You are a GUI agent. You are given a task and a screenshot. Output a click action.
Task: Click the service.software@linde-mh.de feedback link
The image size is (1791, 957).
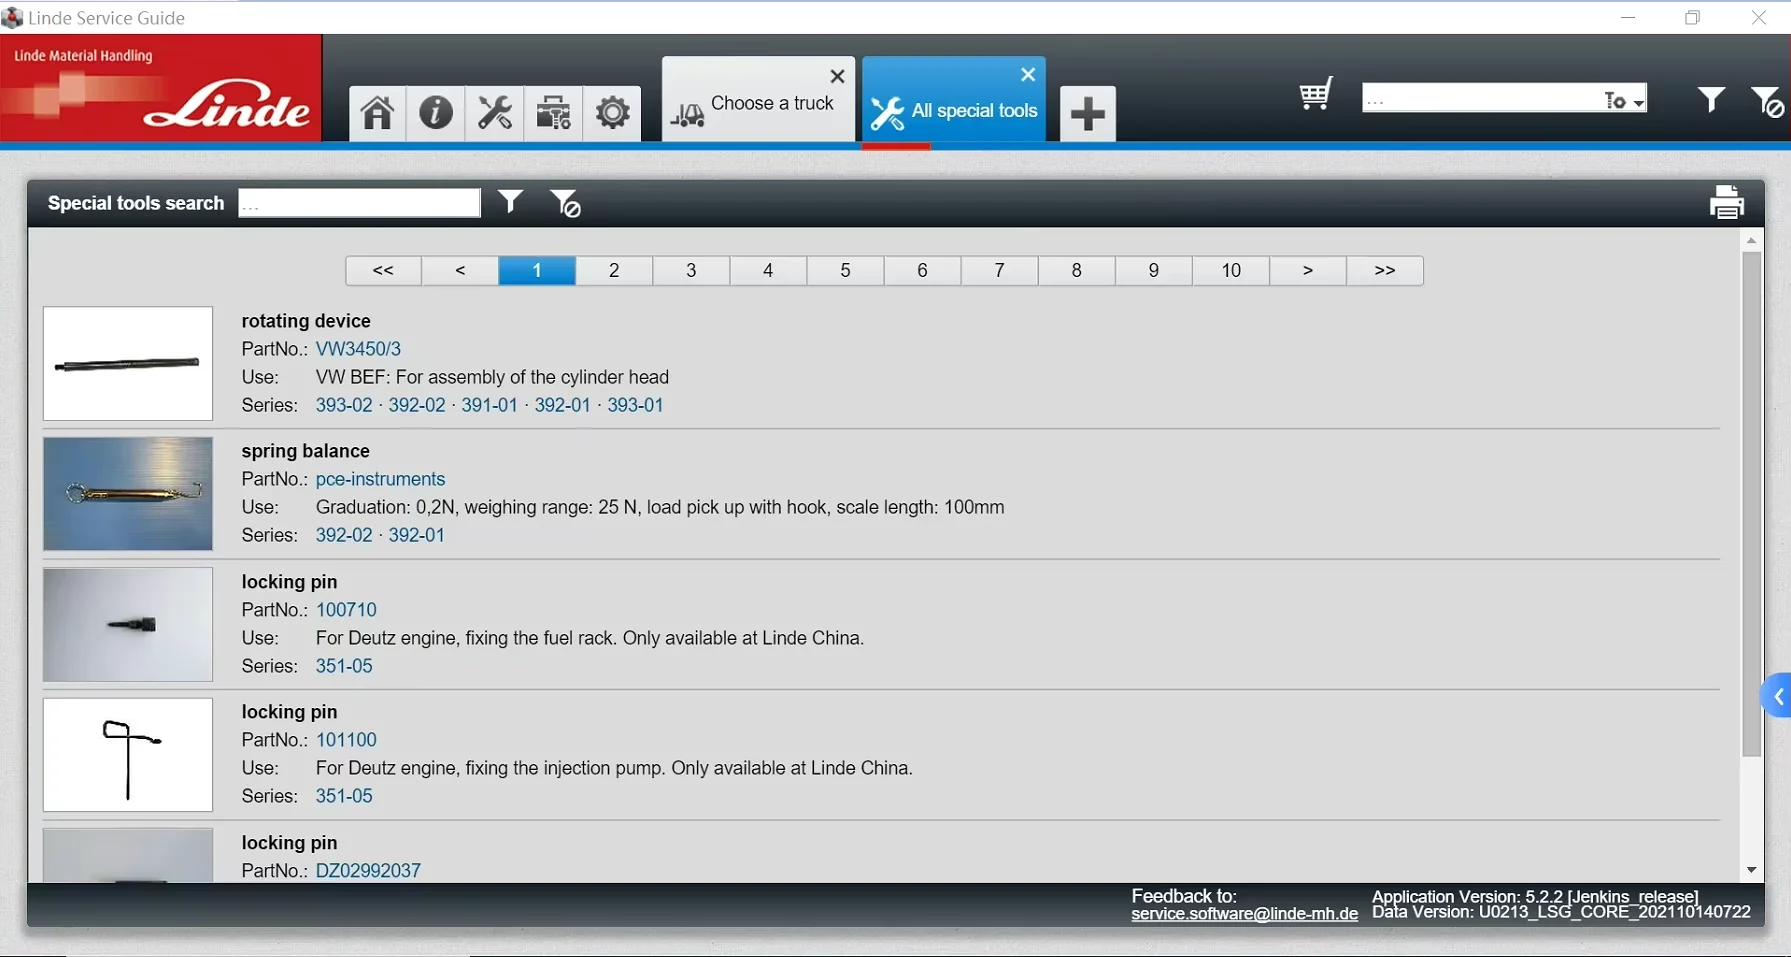(x=1244, y=913)
